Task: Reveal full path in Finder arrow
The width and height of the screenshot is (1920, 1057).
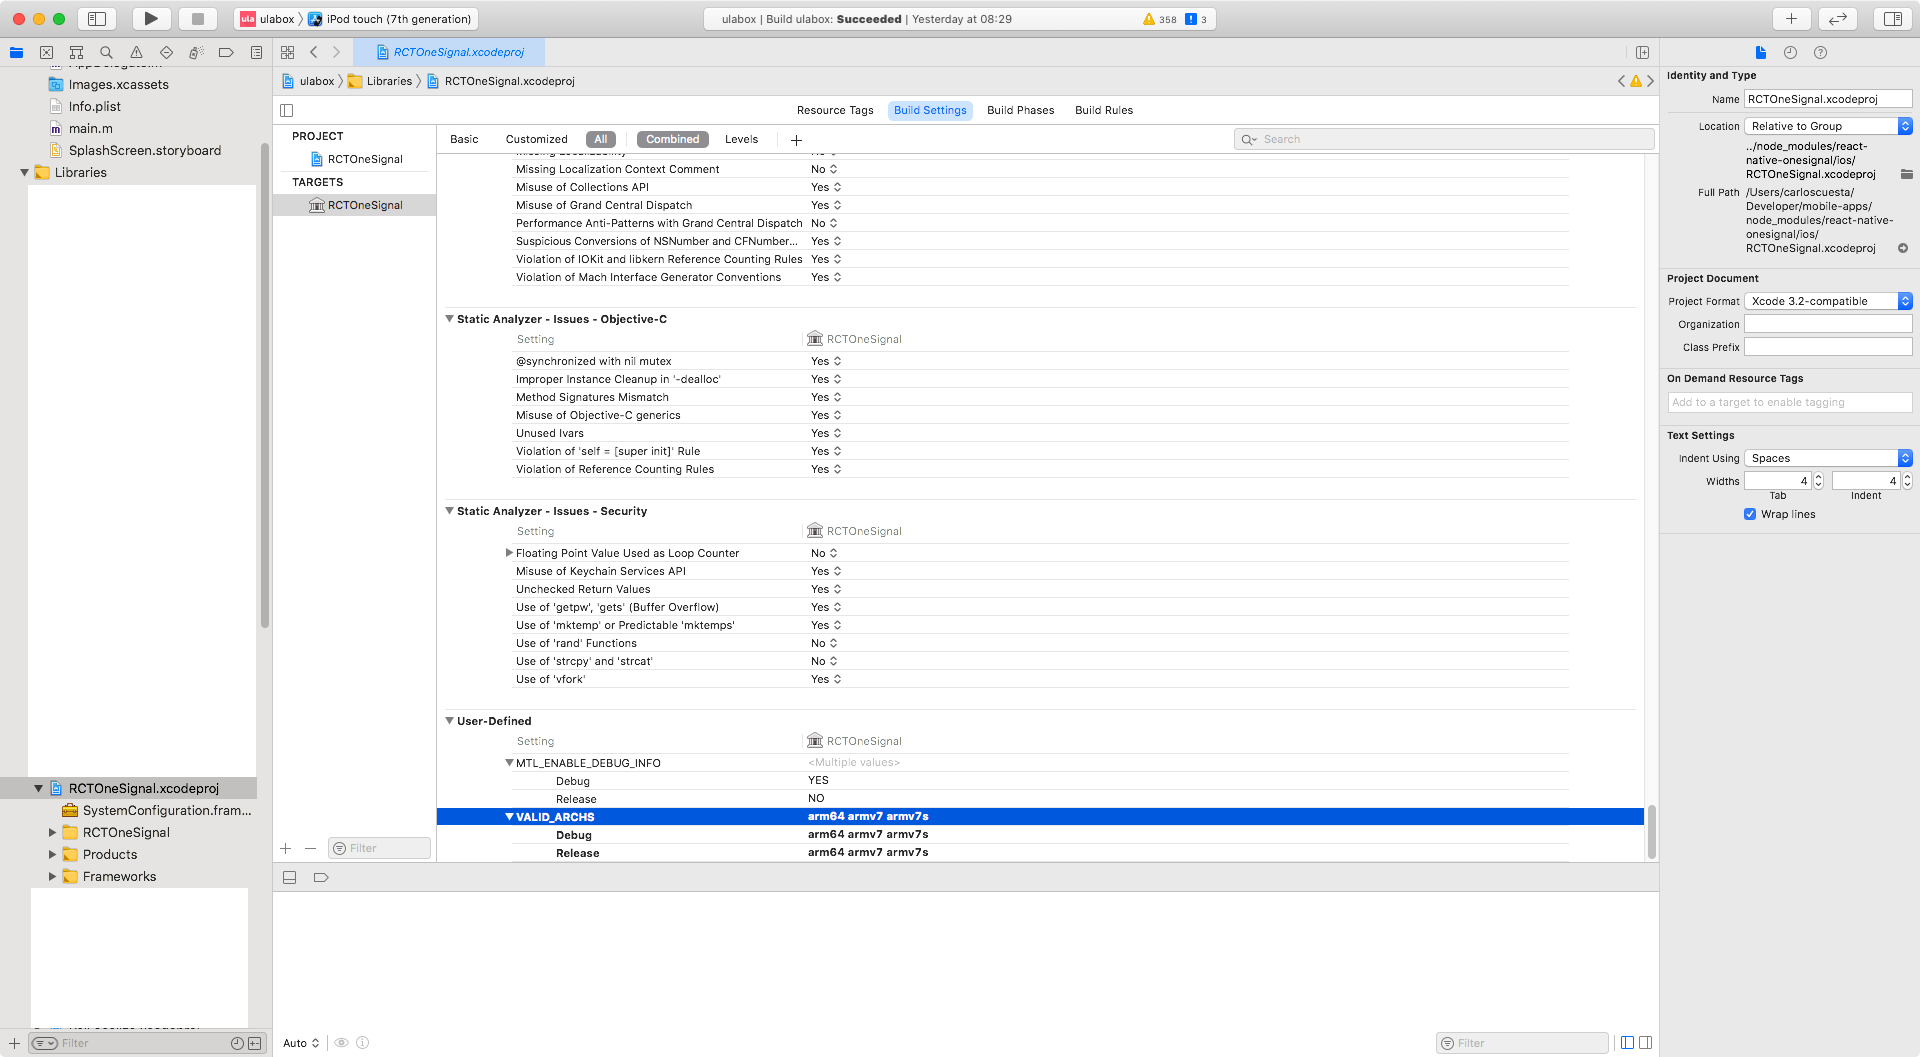Action: coord(1903,248)
